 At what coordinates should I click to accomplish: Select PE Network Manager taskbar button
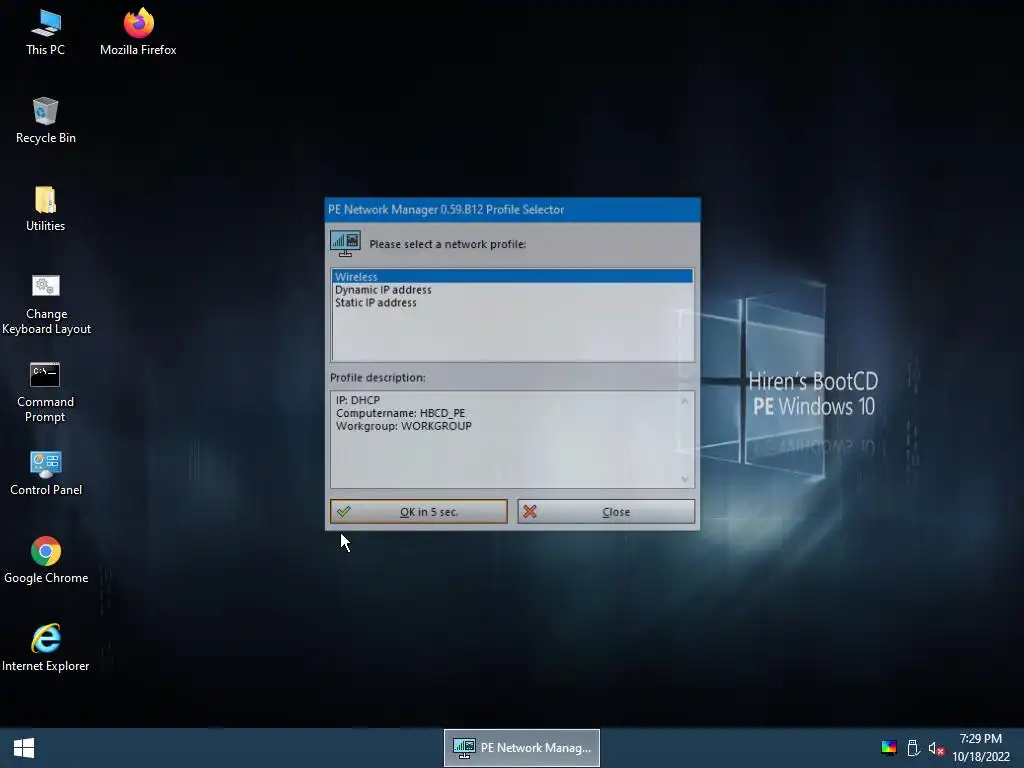522,748
